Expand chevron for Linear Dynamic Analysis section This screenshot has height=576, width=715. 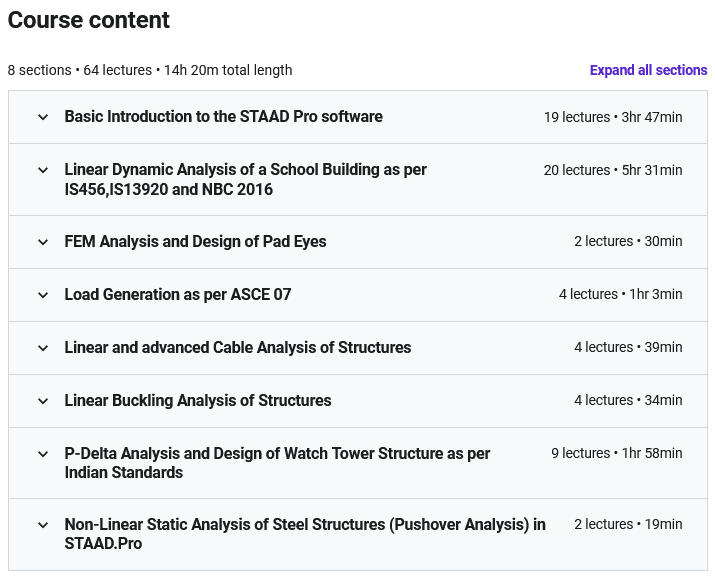point(43,170)
